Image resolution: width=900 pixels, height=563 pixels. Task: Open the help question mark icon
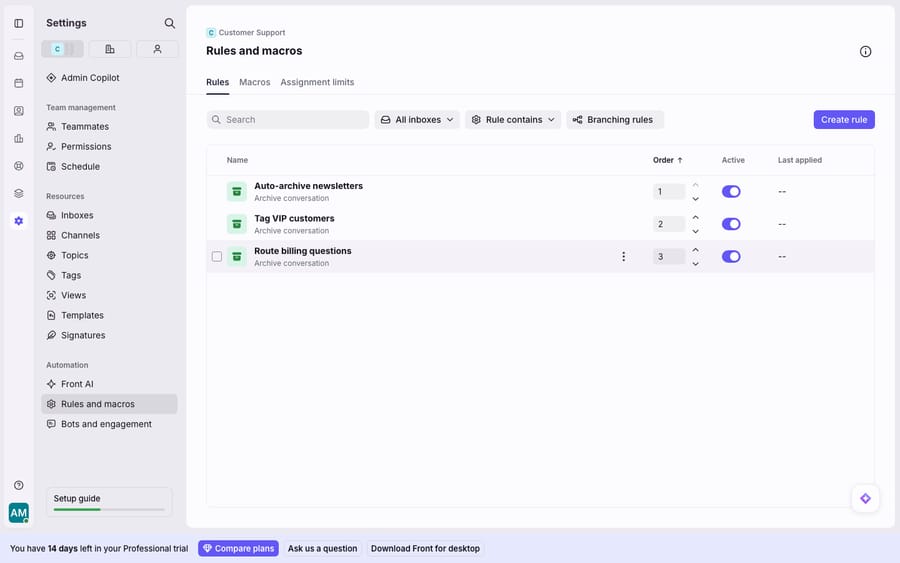tap(19, 485)
